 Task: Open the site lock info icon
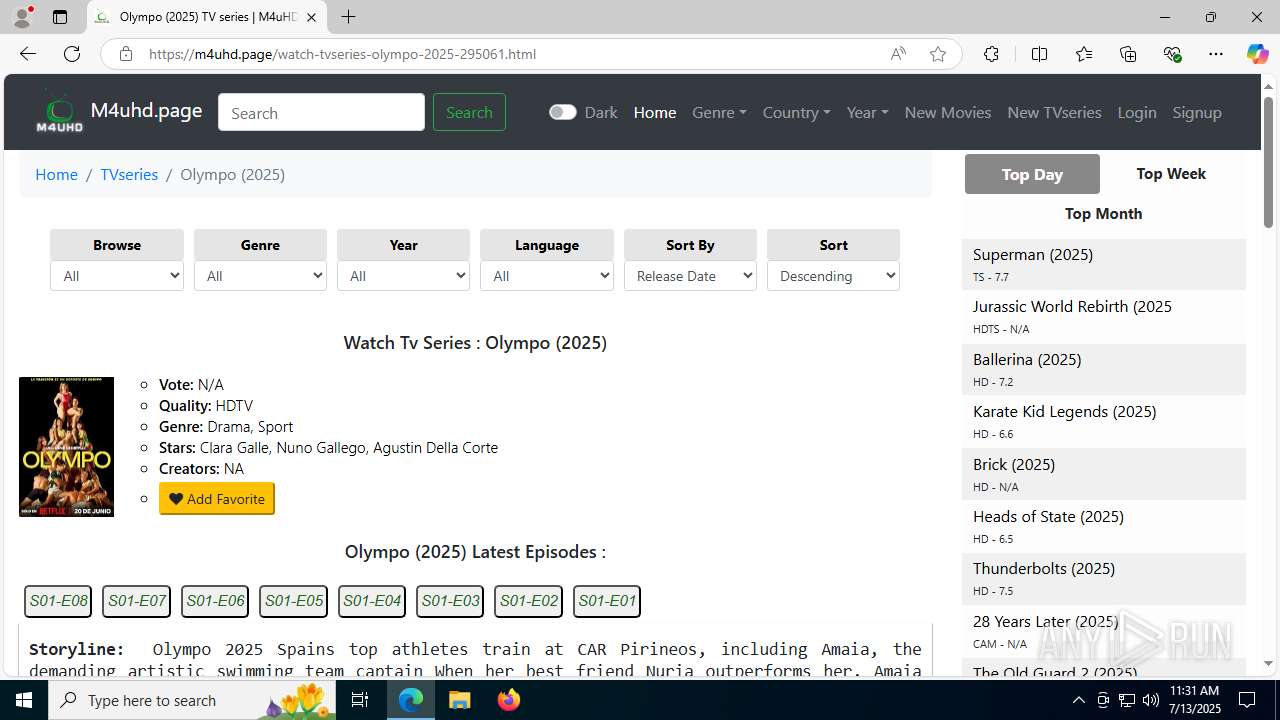click(126, 54)
